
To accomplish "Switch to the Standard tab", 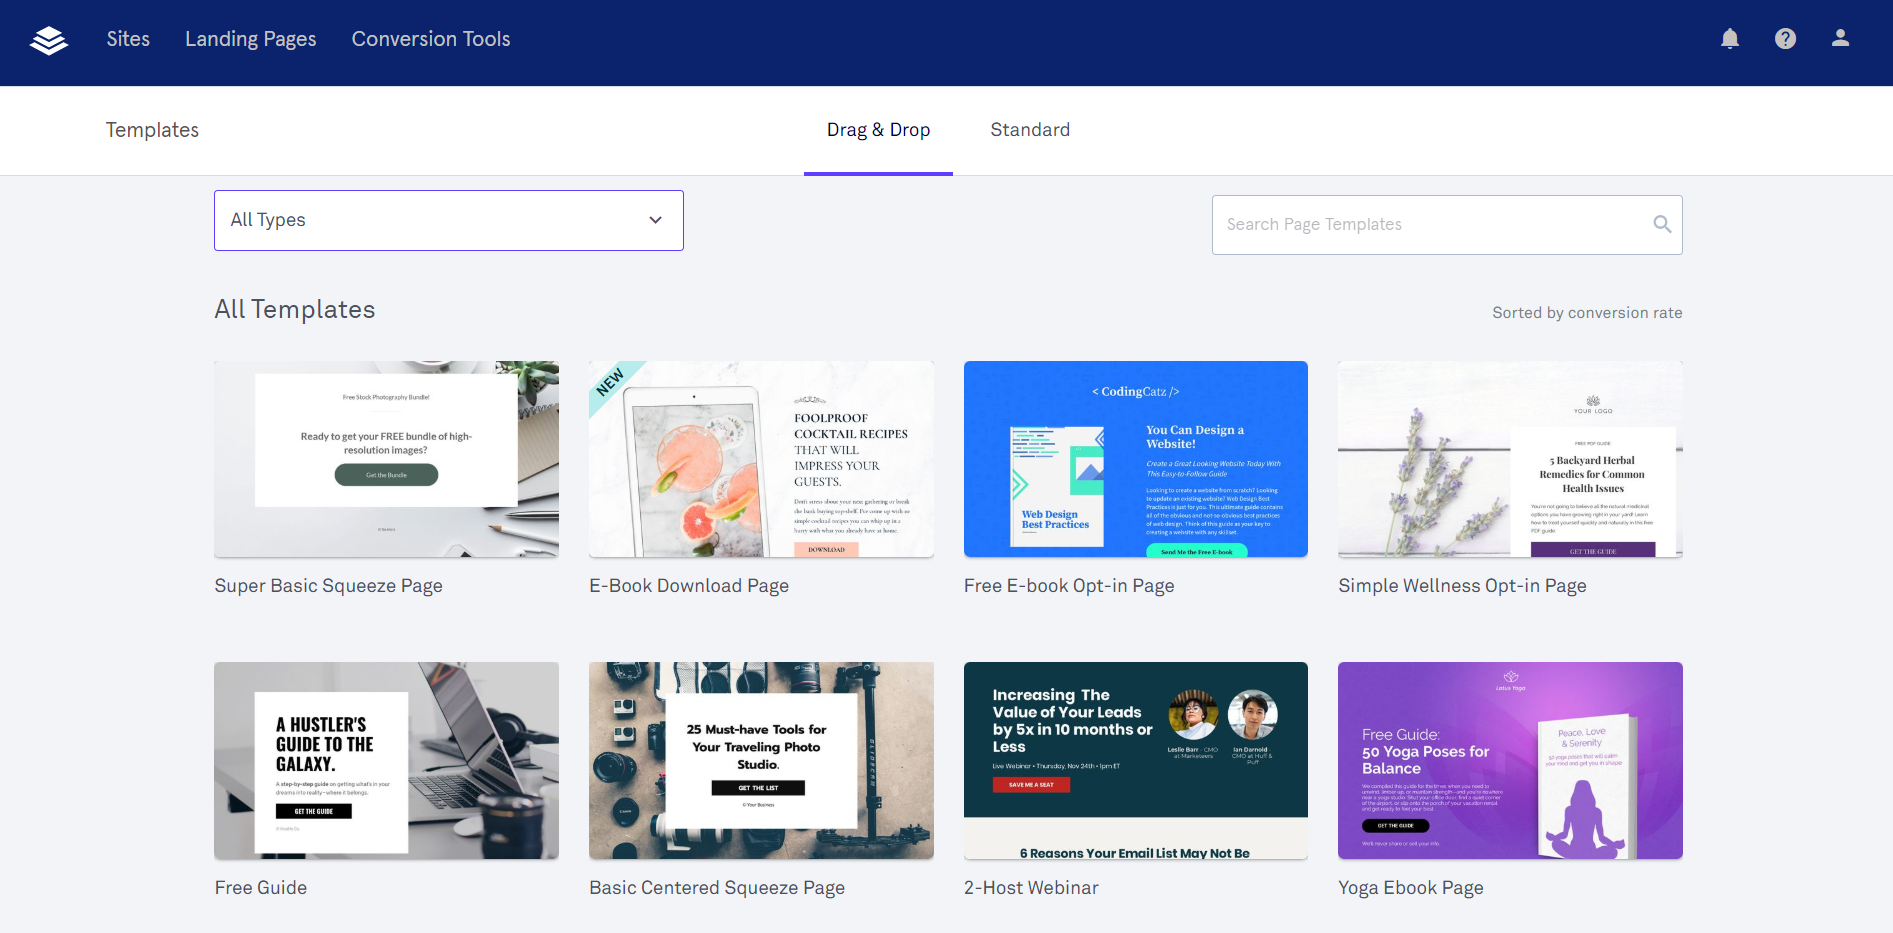I will tap(1030, 130).
